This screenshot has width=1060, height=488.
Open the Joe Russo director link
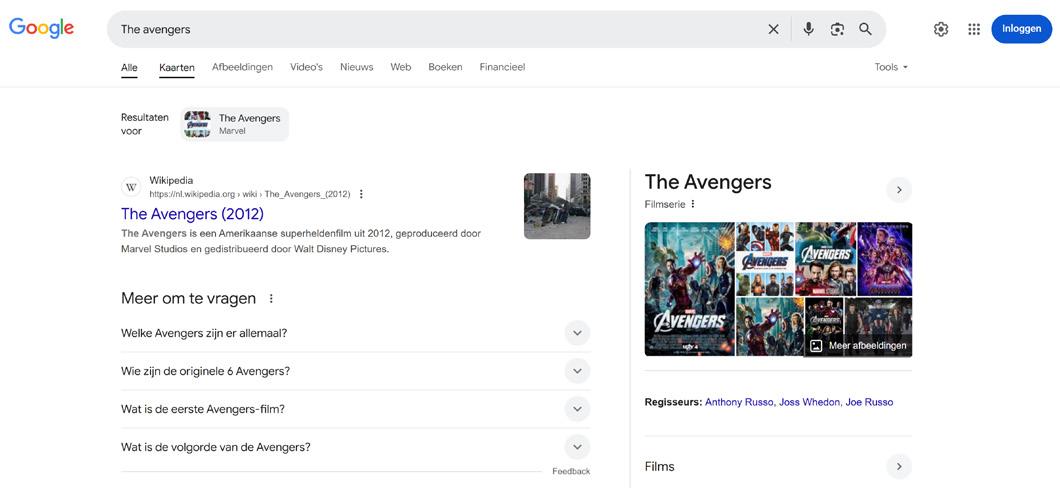(869, 402)
